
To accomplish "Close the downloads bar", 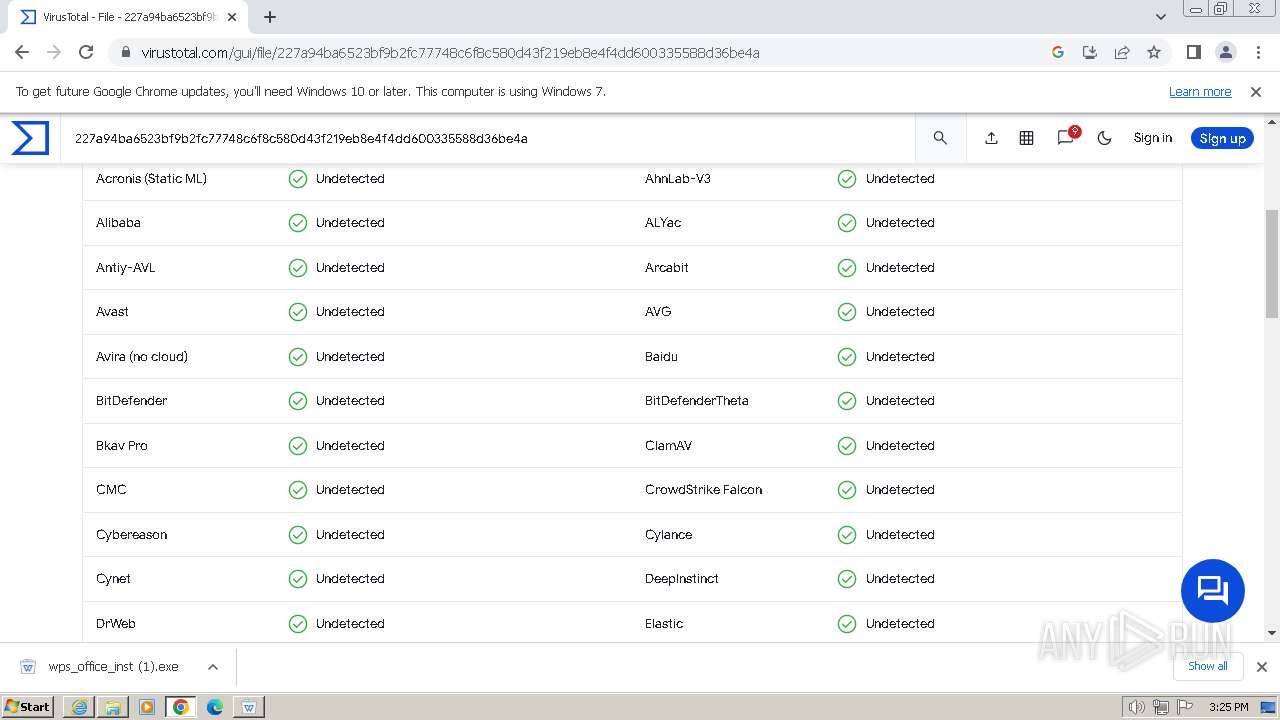I will coord(1262,667).
